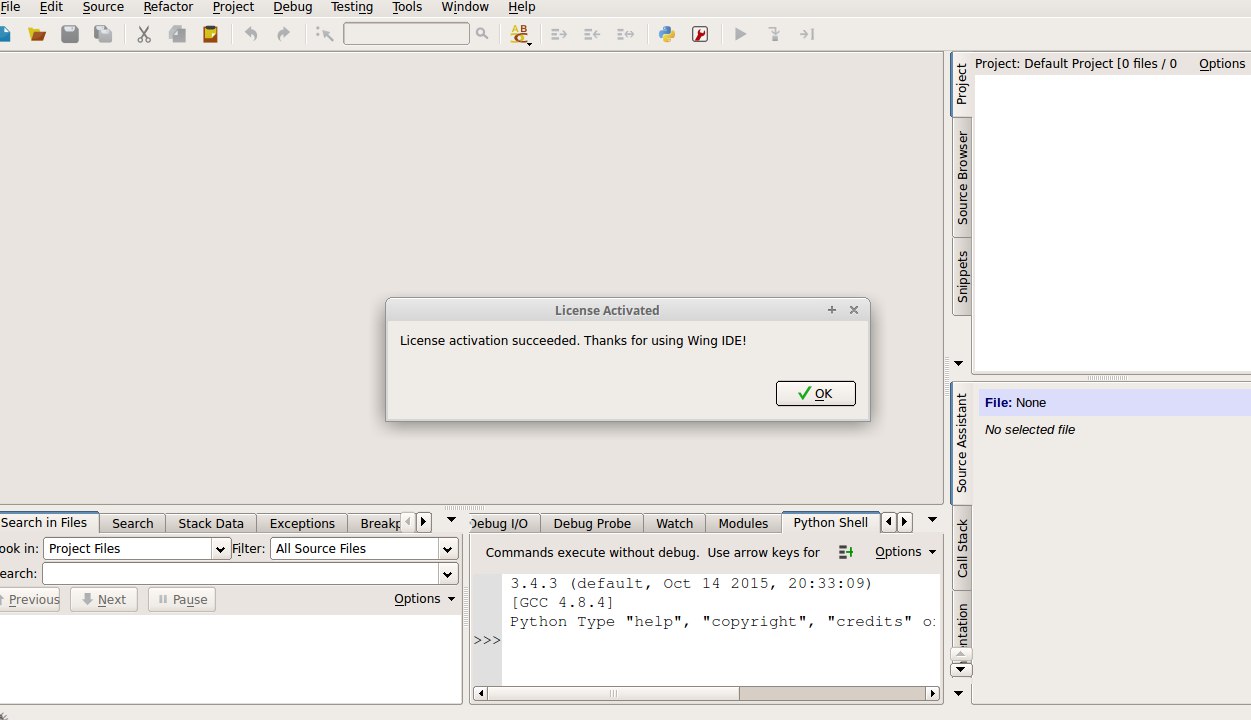Viewport: 1251px width, 720px height.
Task: Select the Debug Probe tab
Action: [592, 523]
